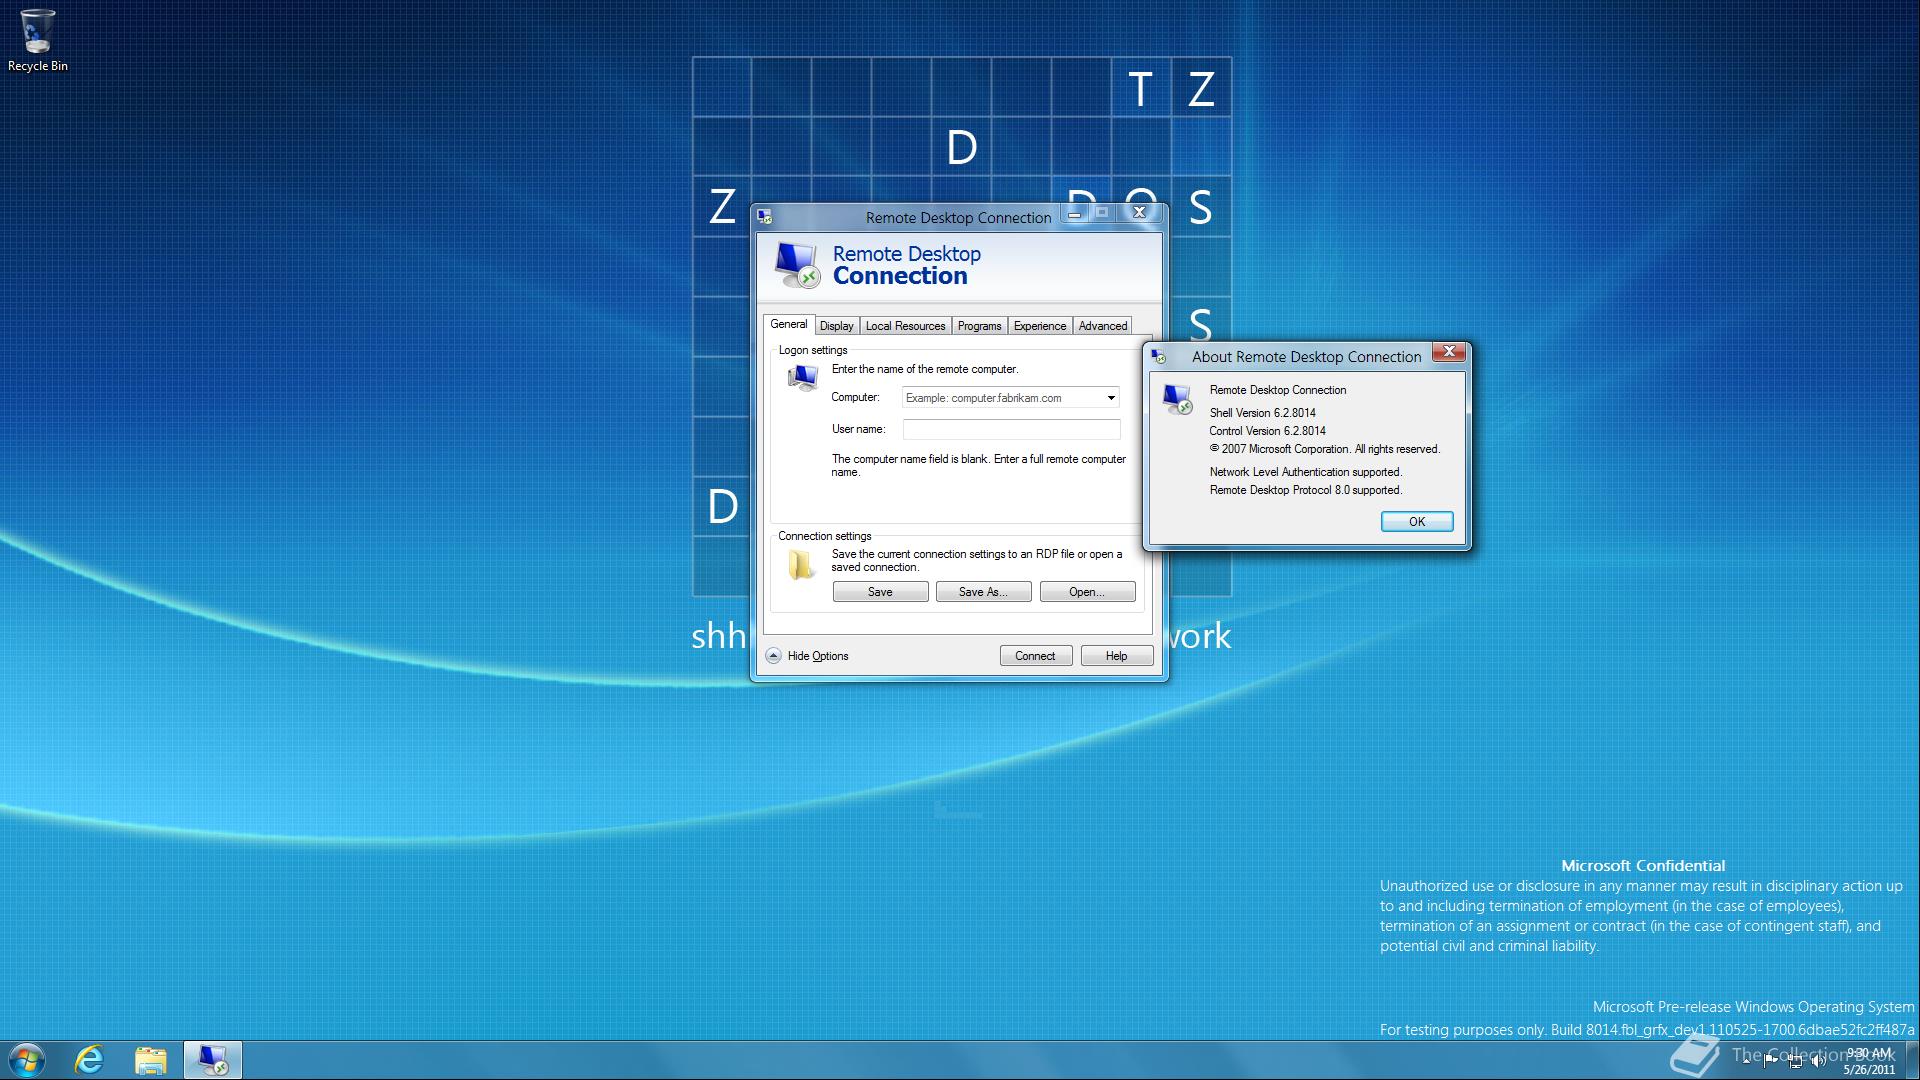Click the Start orb on the taskbar

(x=27, y=1060)
